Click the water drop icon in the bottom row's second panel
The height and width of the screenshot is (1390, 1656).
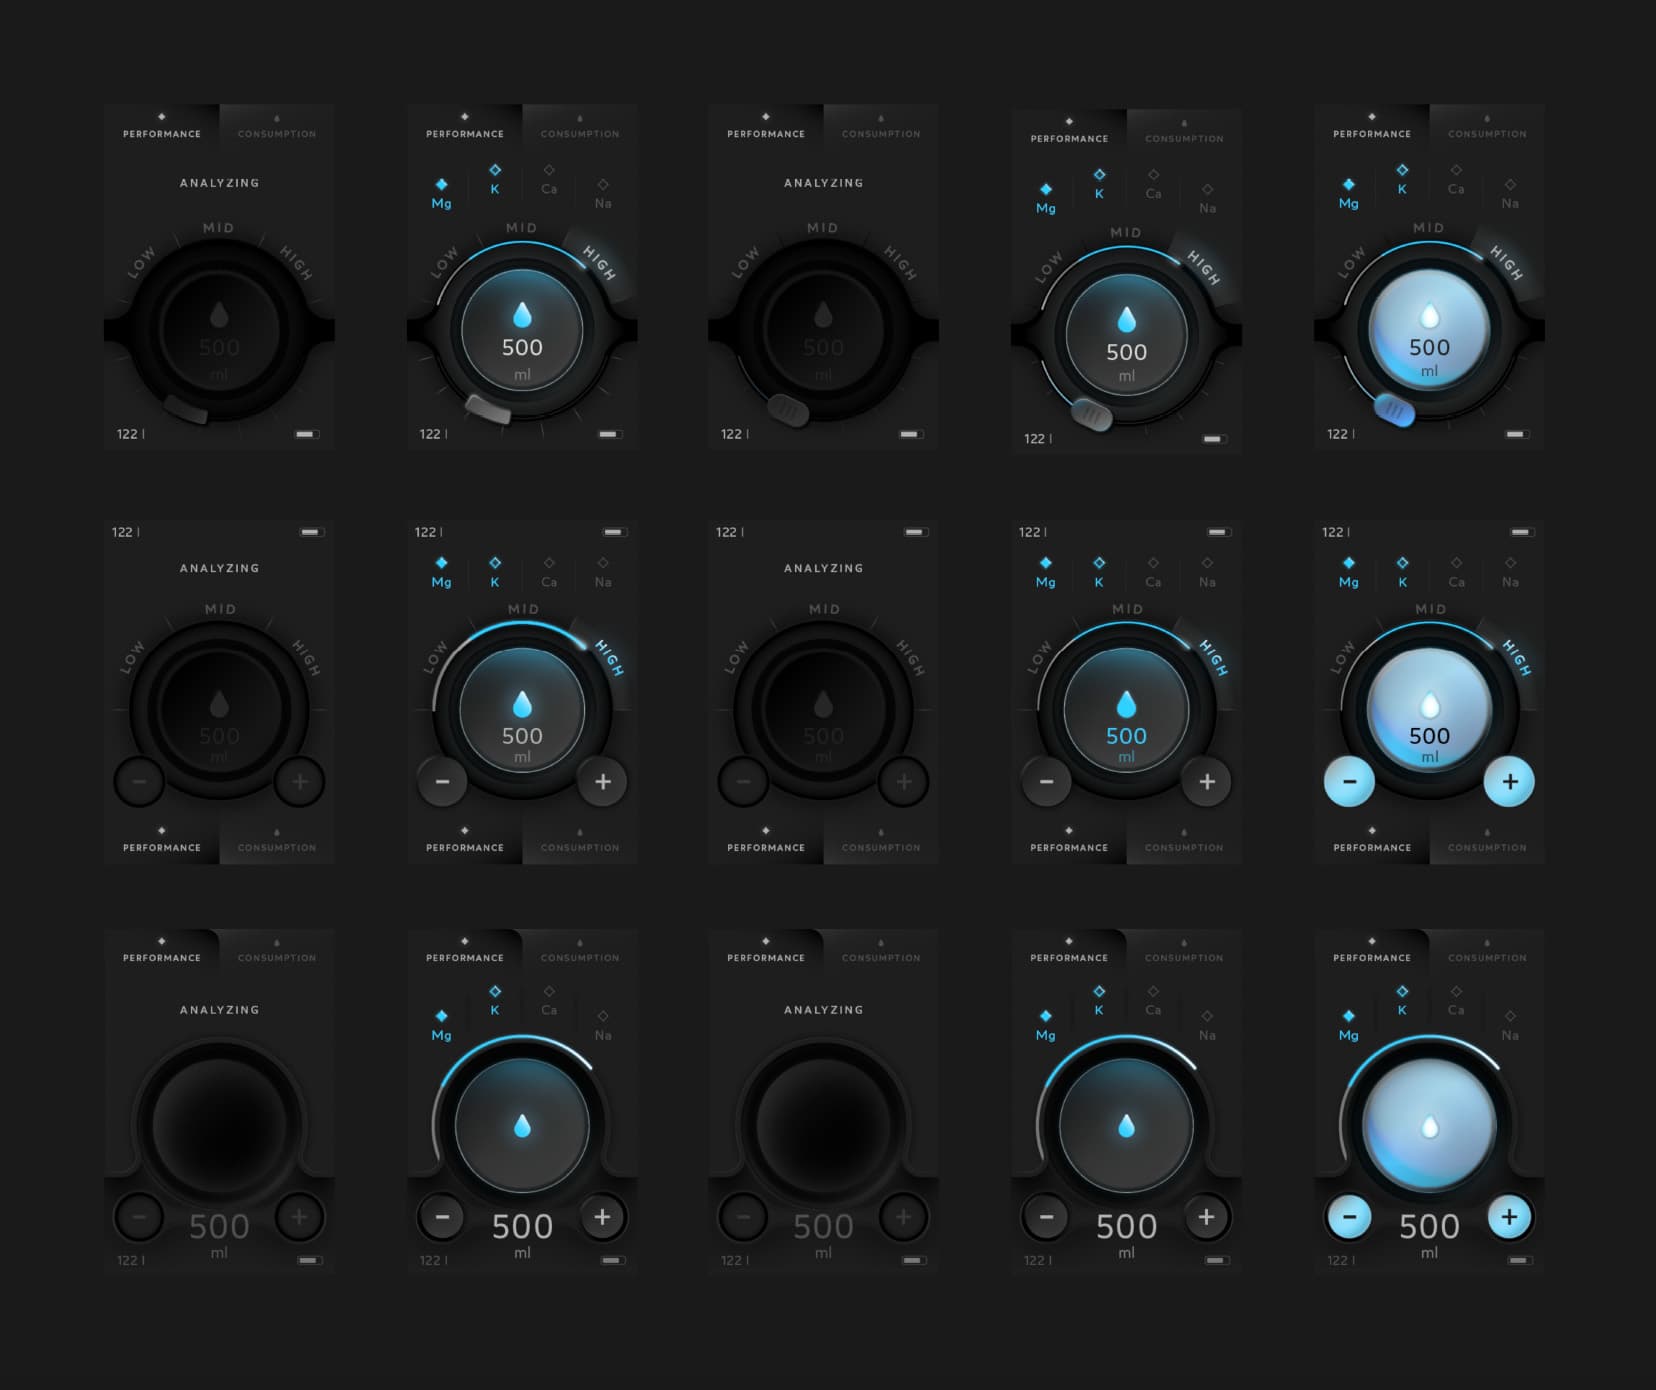(522, 1126)
